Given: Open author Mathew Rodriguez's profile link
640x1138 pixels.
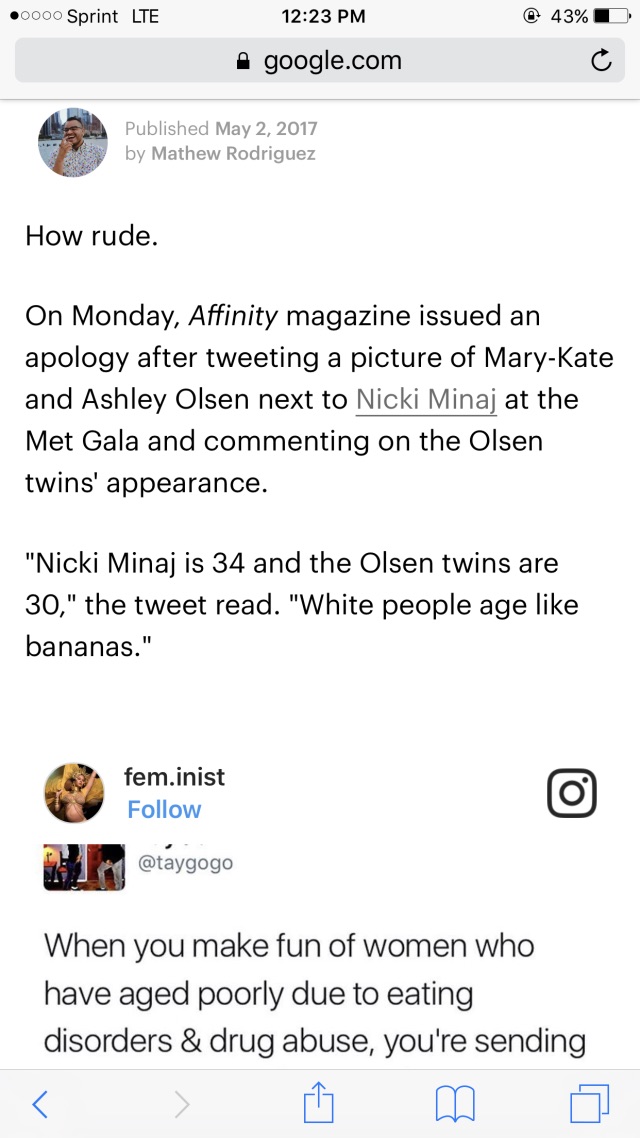Looking at the screenshot, I should tap(233, 154).
